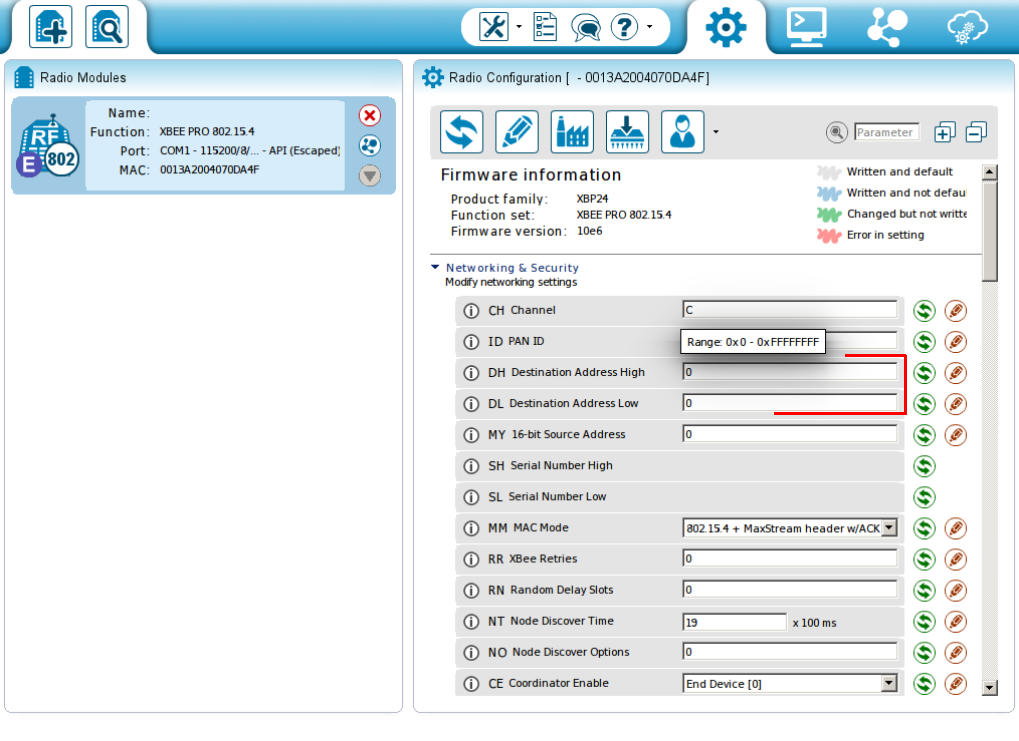Expand module details with gray down arrow
This screenshot has height=741, width=1019.
[370, 176]
